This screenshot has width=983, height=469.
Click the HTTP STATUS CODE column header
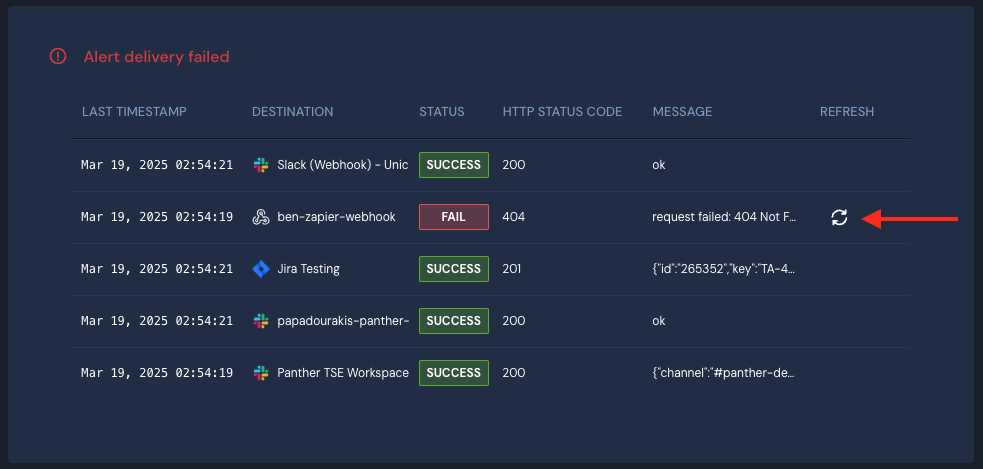point(562,112)
